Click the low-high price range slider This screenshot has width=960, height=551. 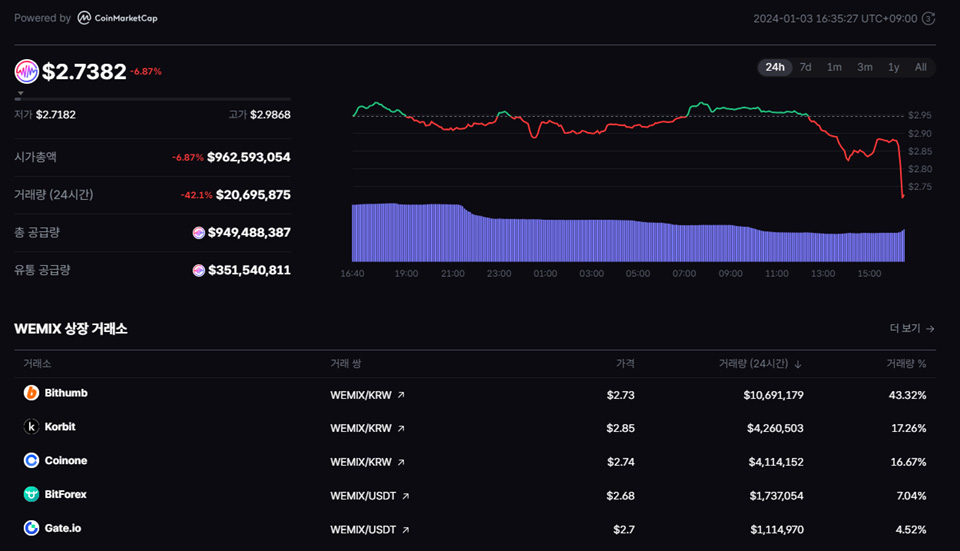(153, 98)
